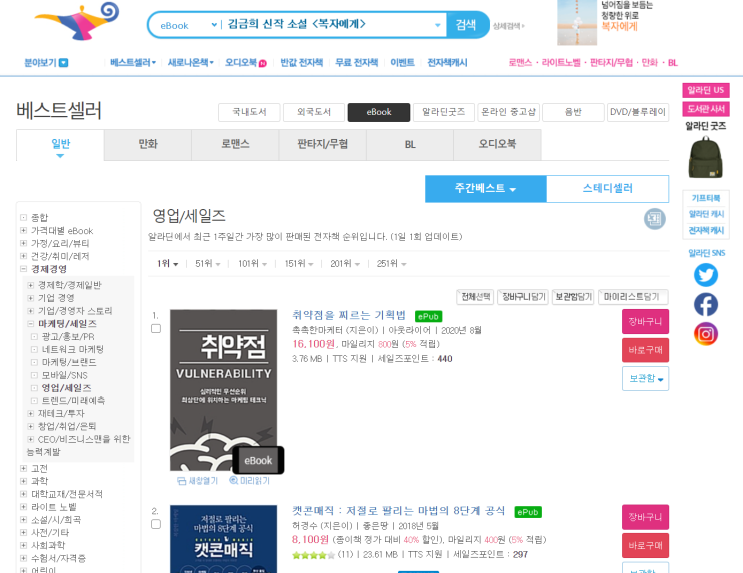Open the 반값 전자책 menu link

click(x=301, y=63)
